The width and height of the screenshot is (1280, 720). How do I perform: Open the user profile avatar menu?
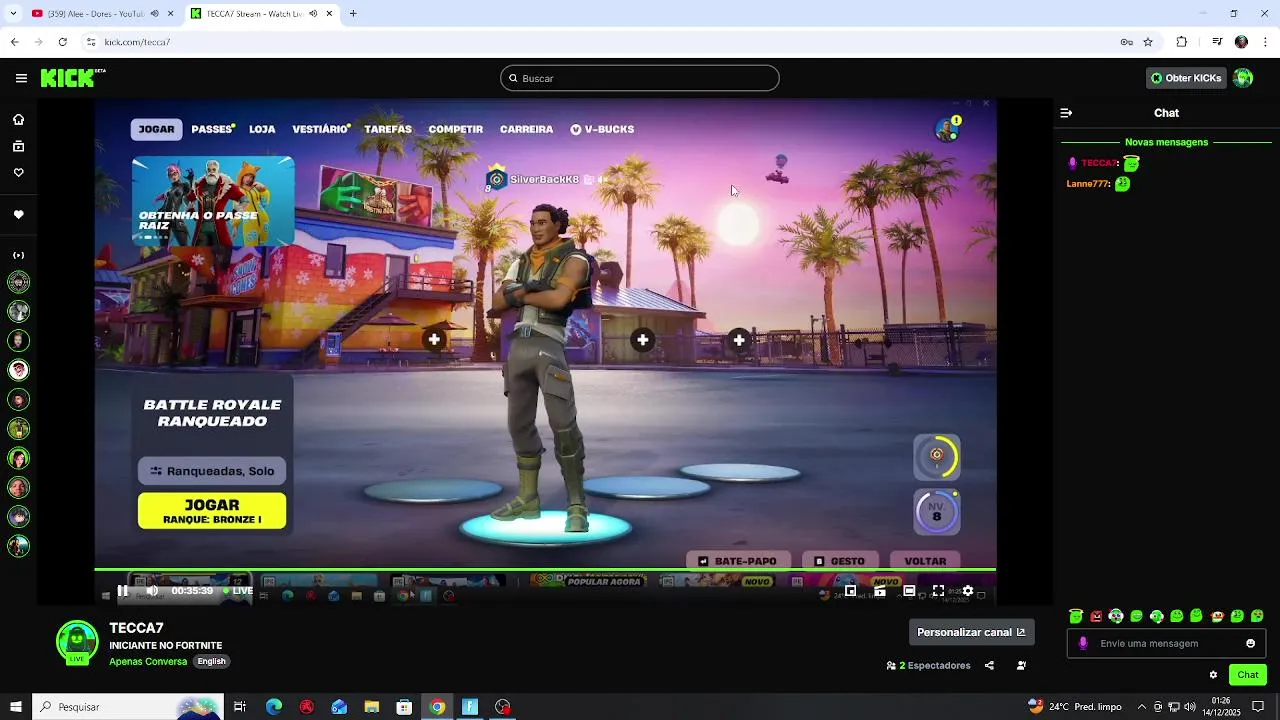point(1243,78)
